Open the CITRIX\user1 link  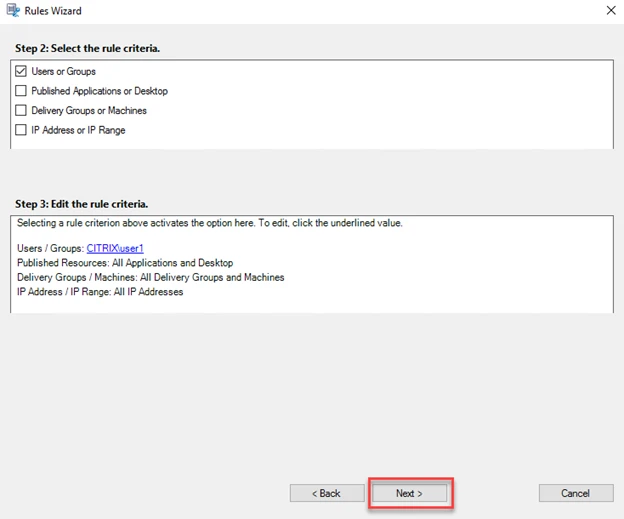(x=115, y=248)
